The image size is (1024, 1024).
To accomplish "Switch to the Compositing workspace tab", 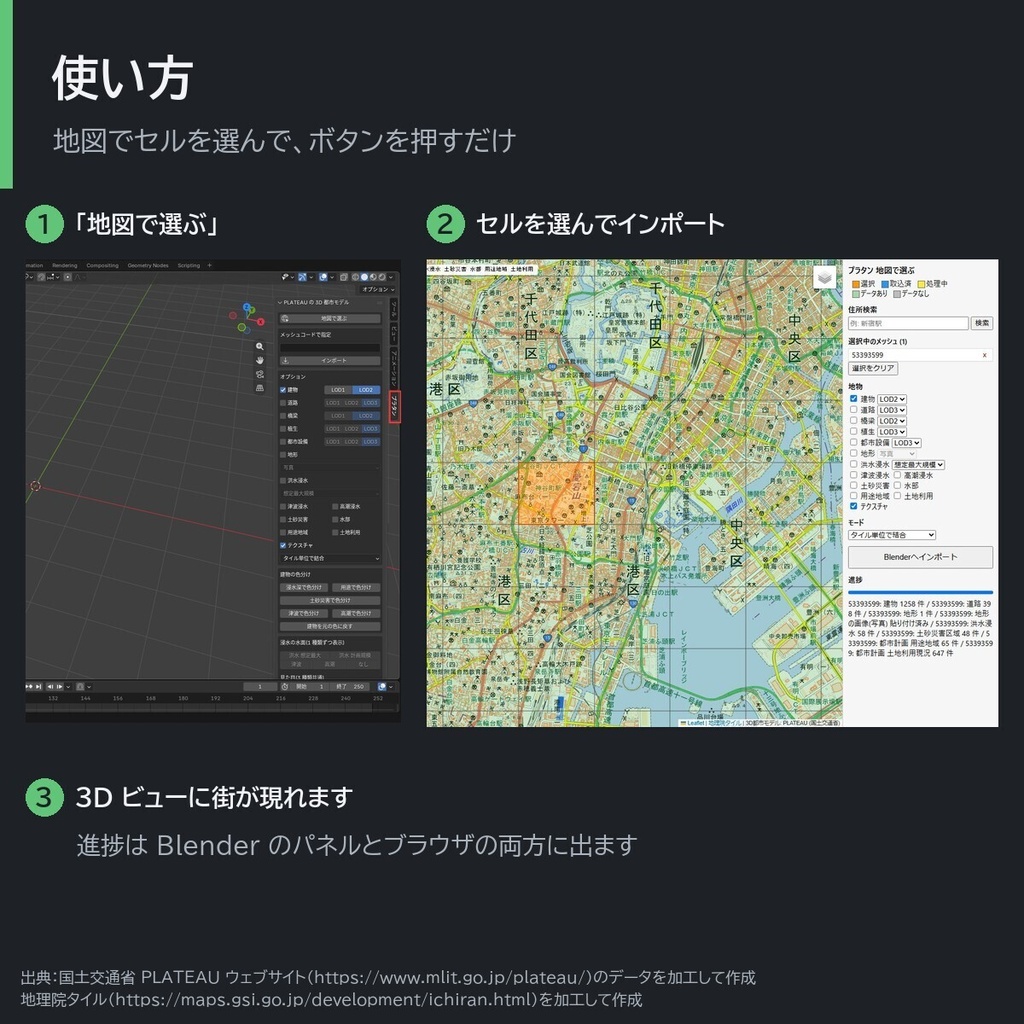I will point(103,265).
